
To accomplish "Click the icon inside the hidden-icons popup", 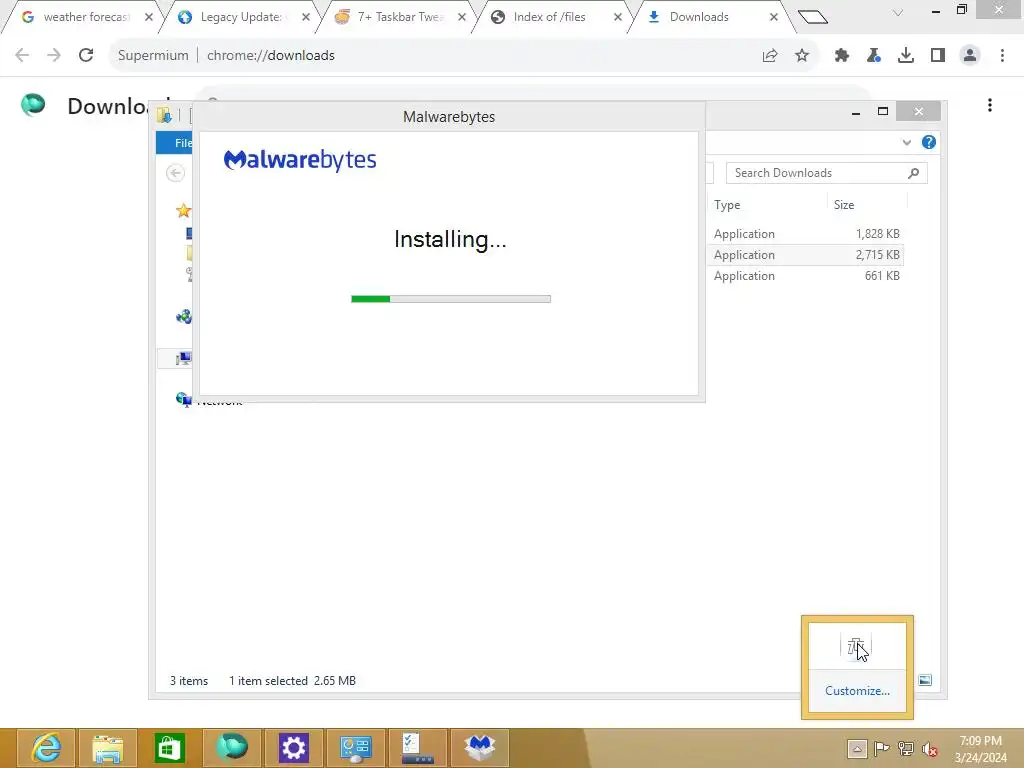I will coord(856,647).
